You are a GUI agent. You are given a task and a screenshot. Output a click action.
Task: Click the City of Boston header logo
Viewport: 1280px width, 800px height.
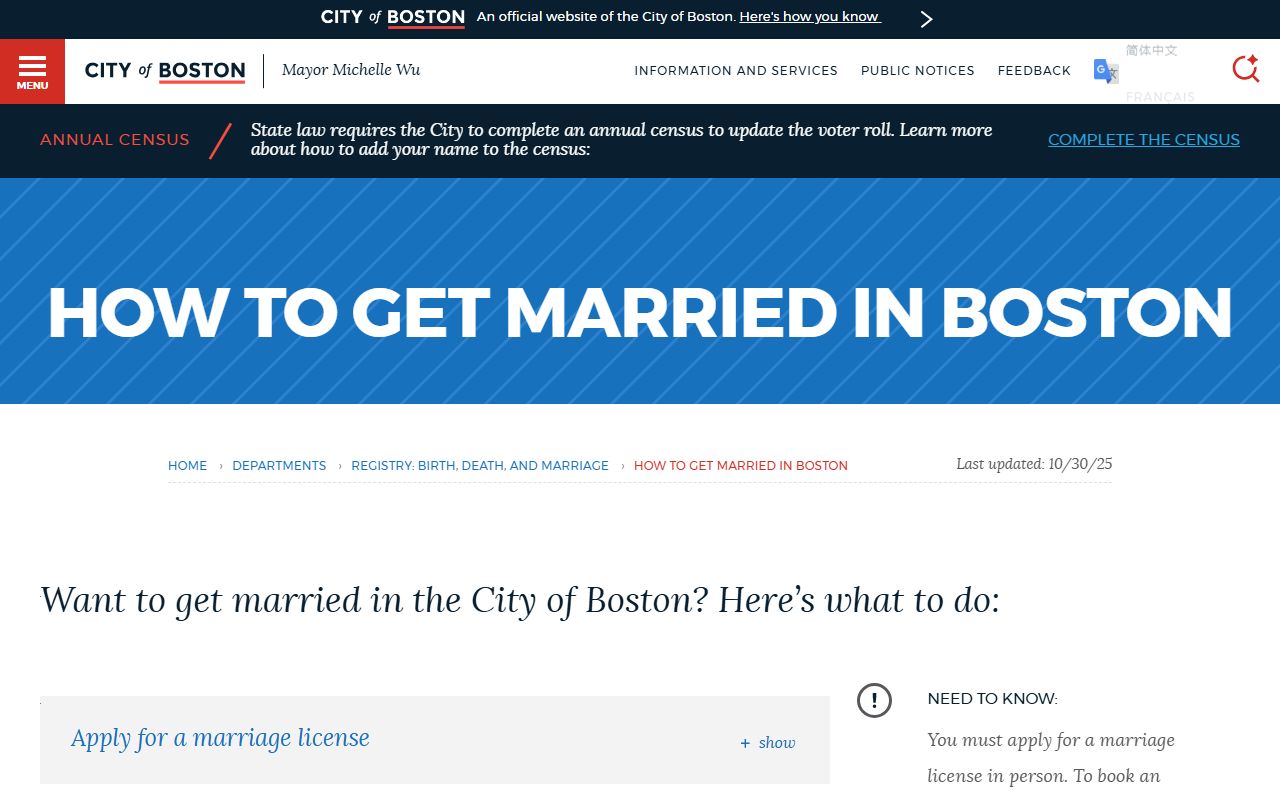(165, 71)
